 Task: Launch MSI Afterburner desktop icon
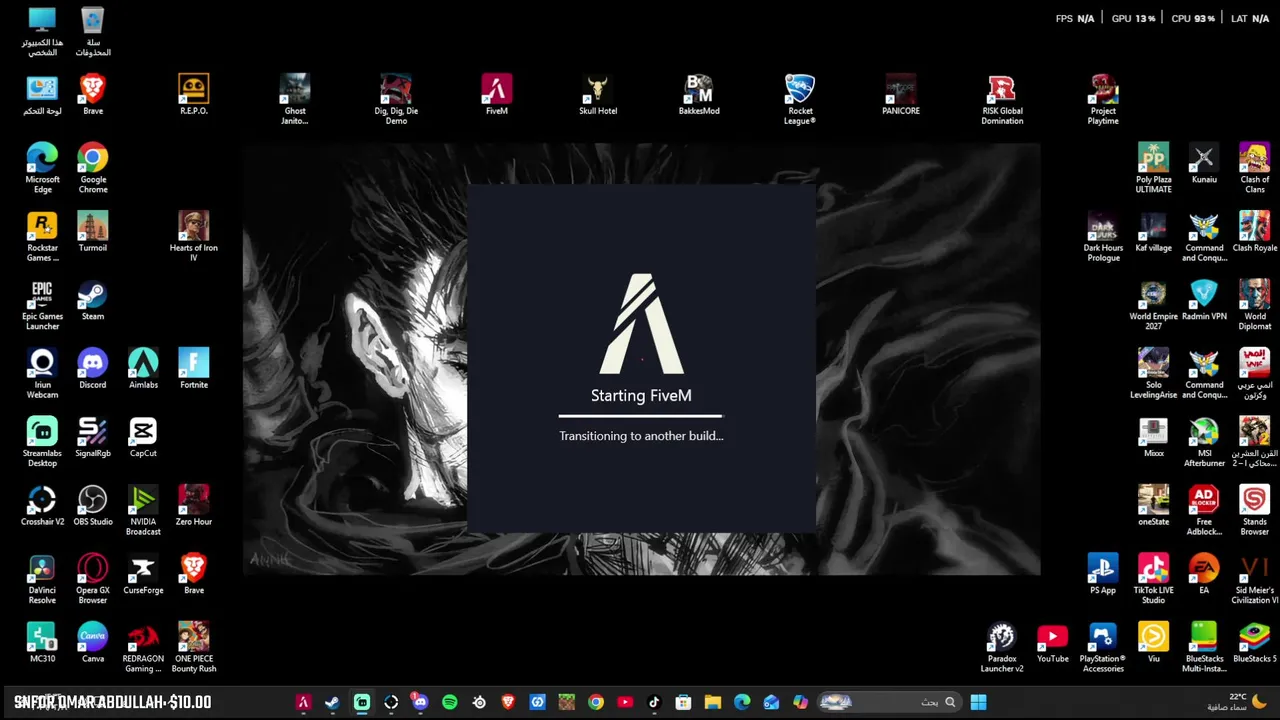point(1204,442)
